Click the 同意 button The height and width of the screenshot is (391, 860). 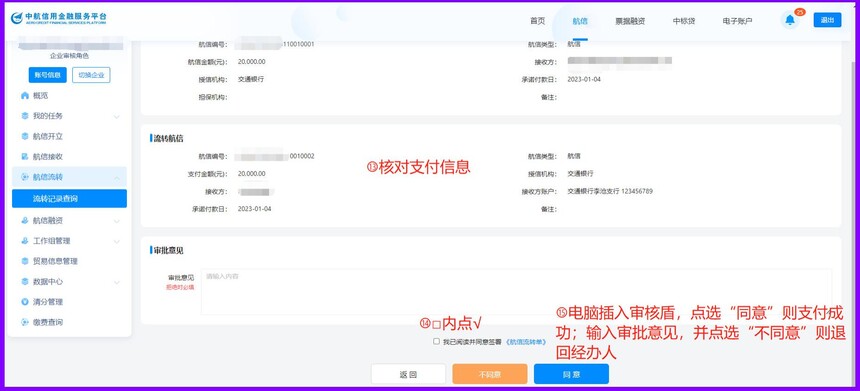pos(571,374)
